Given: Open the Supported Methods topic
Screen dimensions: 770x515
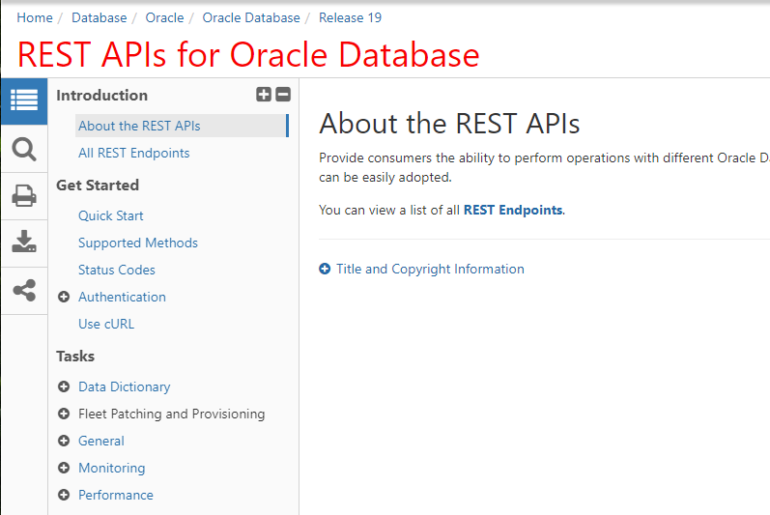Looking at the screenshot, I should tap(138, 243).
